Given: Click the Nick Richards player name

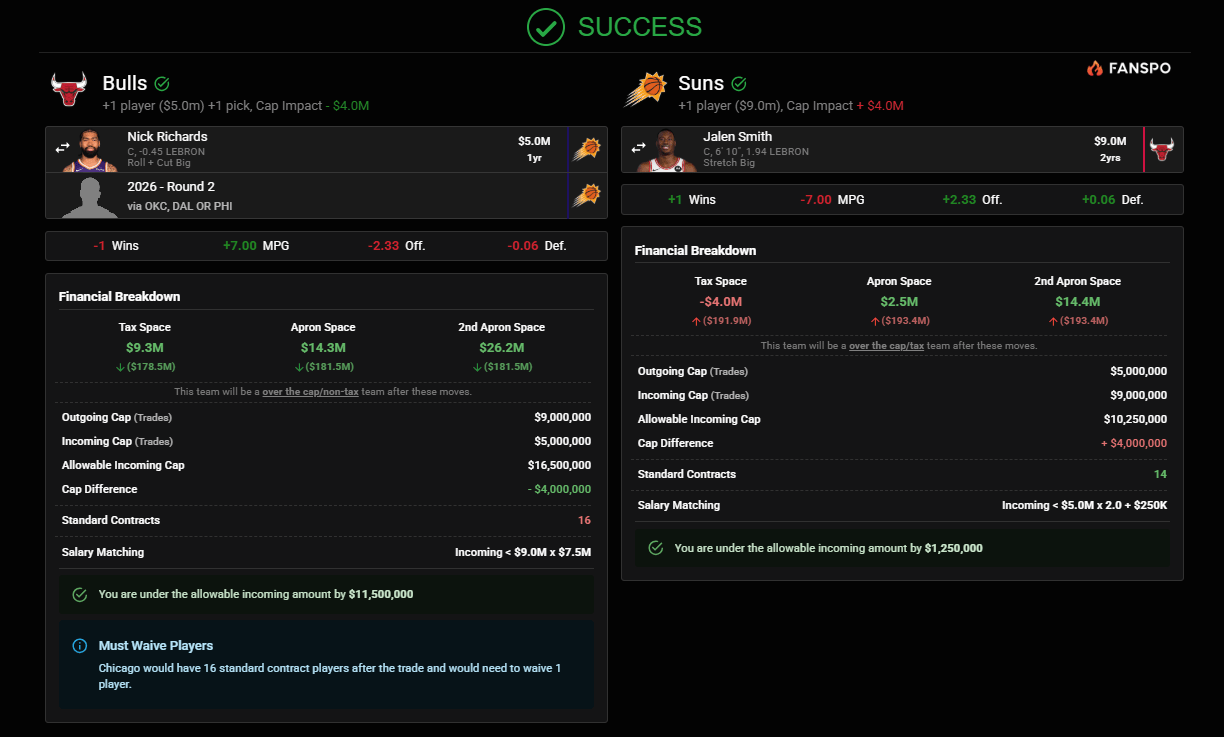Looking at the screenshot, I should click(x=167, y=137).
